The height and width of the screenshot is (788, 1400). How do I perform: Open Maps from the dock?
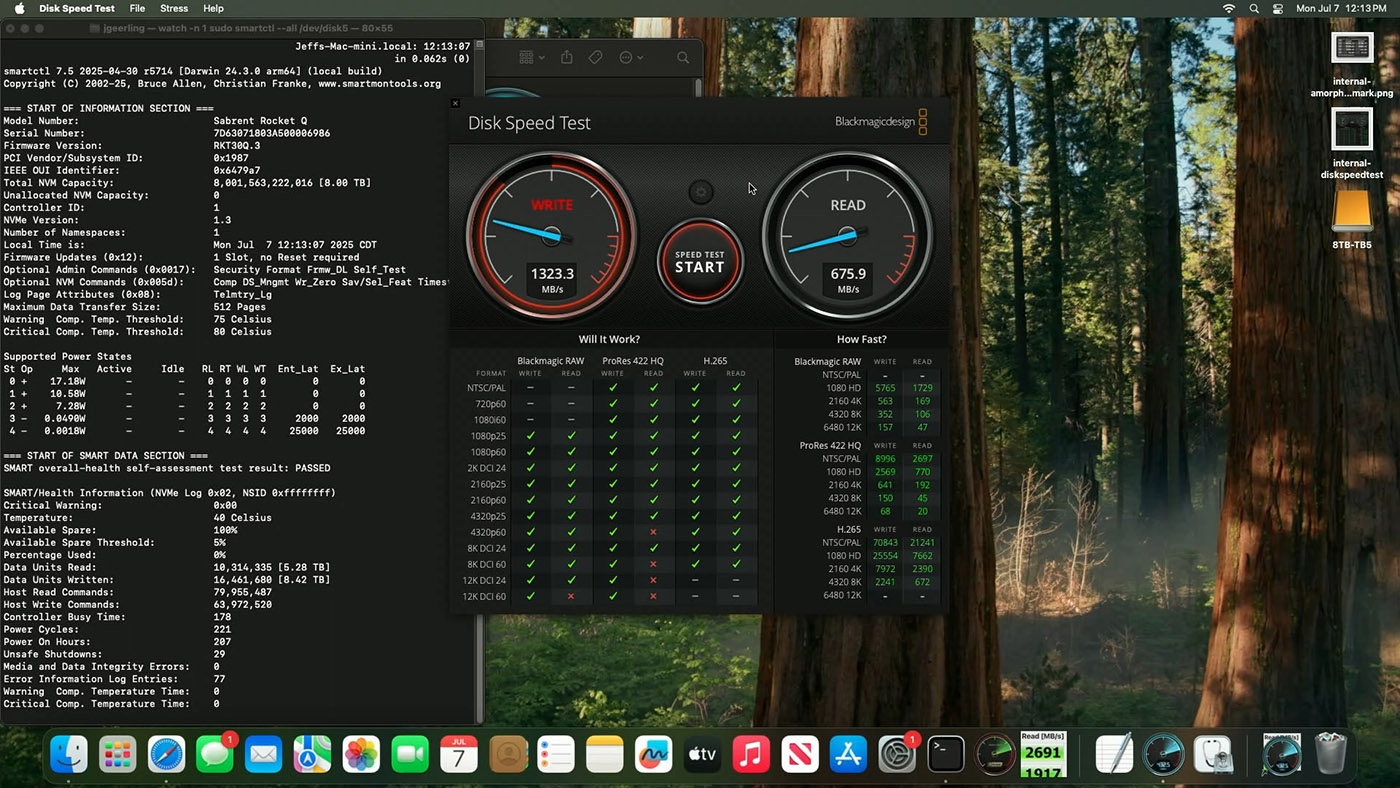(313, 754)
